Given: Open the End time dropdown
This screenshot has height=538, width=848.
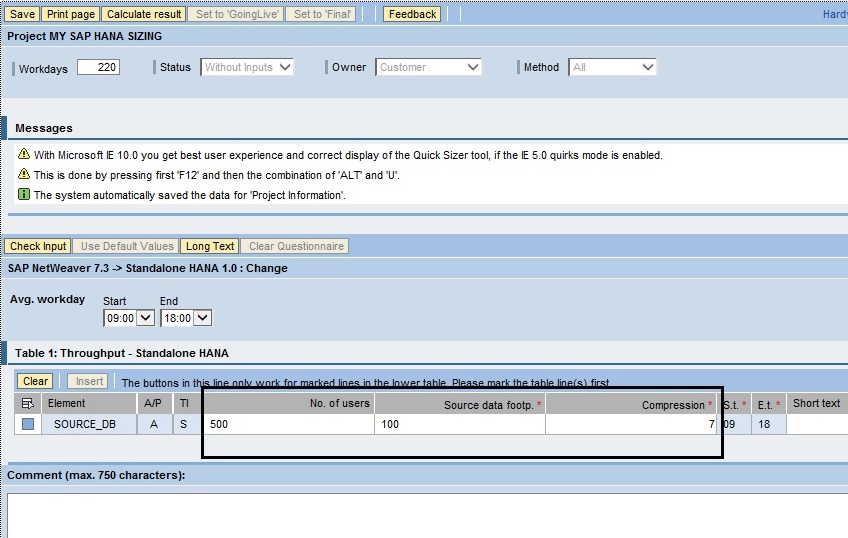Looking at the screenshot, I should point(186,318).
